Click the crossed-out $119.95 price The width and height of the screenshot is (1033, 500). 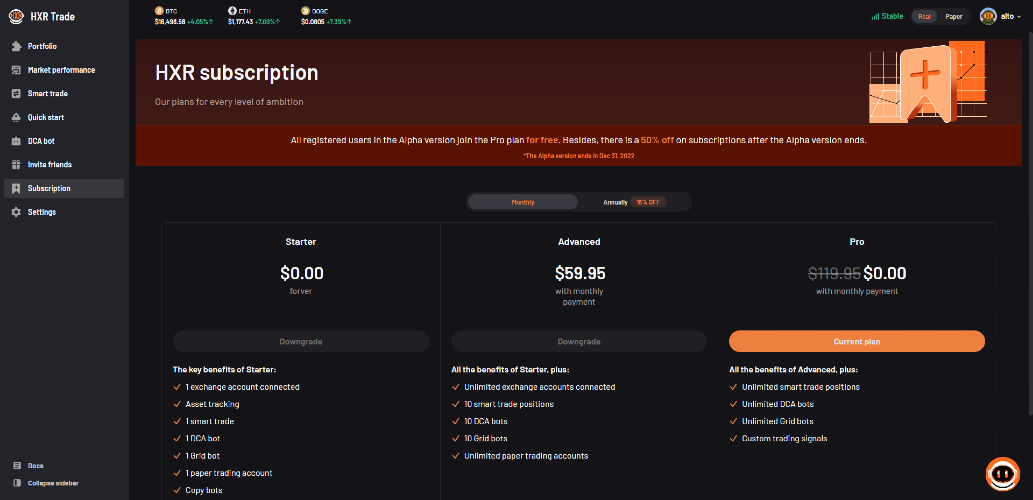(x=834, y=273)
